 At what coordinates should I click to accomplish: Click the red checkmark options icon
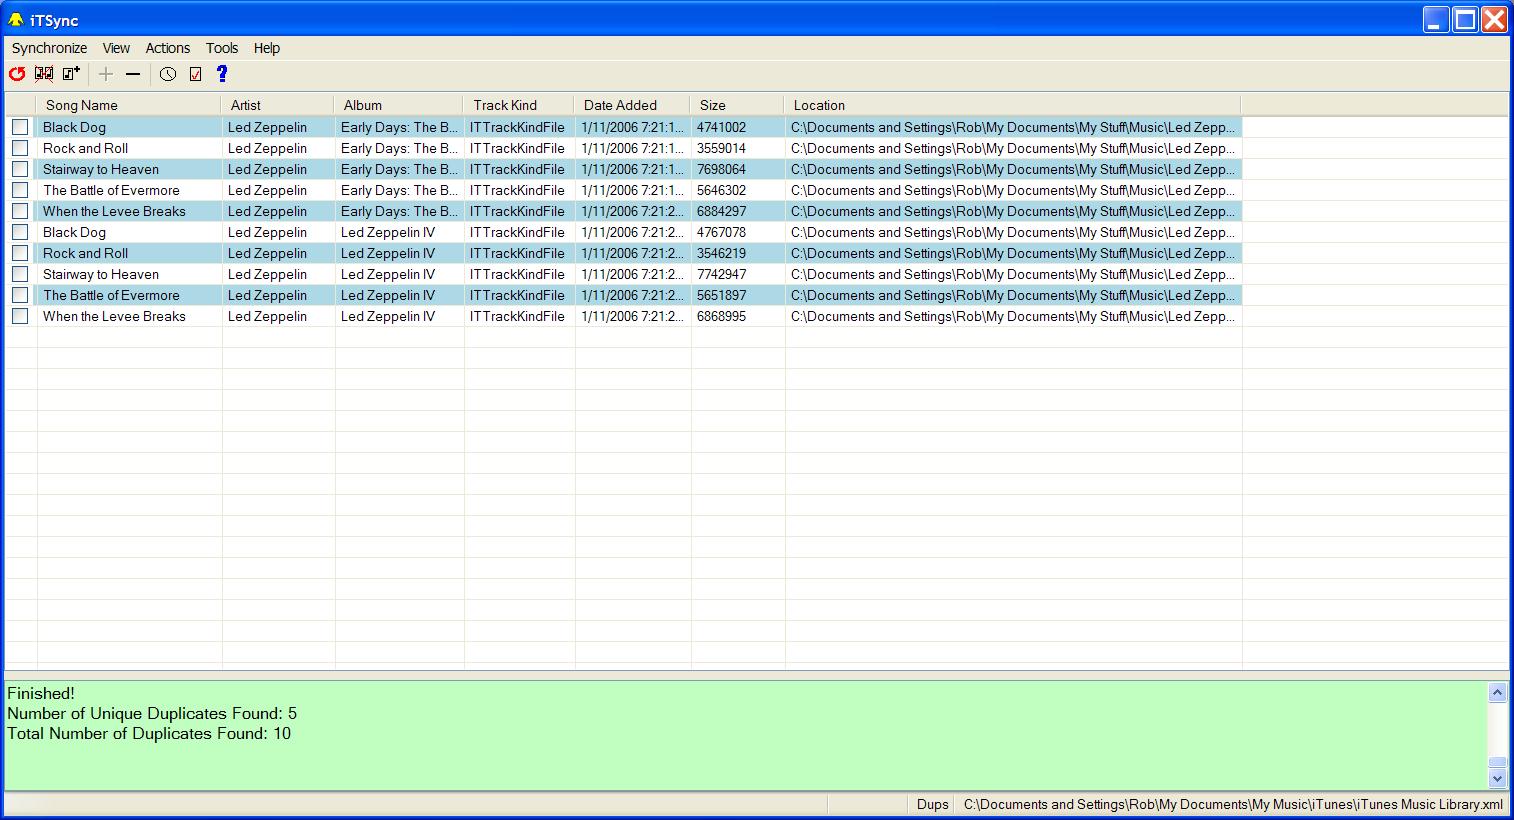click(x=195, y=74)
